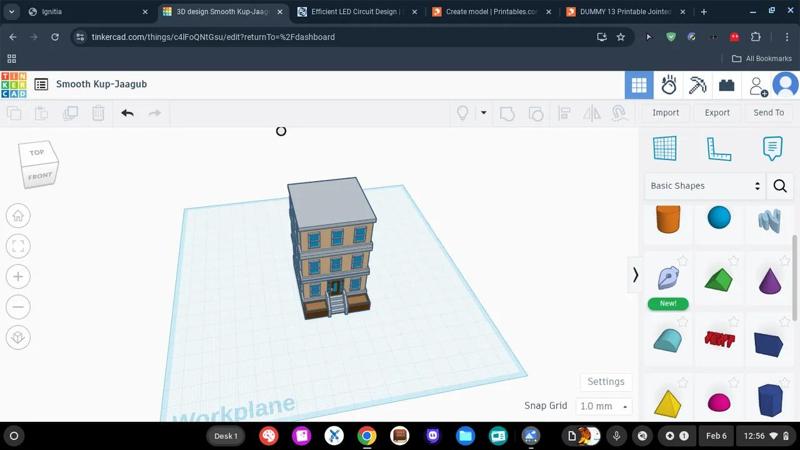800x450 pixels.
Task: Click the Delete trash icon
Action: [98, 113]
